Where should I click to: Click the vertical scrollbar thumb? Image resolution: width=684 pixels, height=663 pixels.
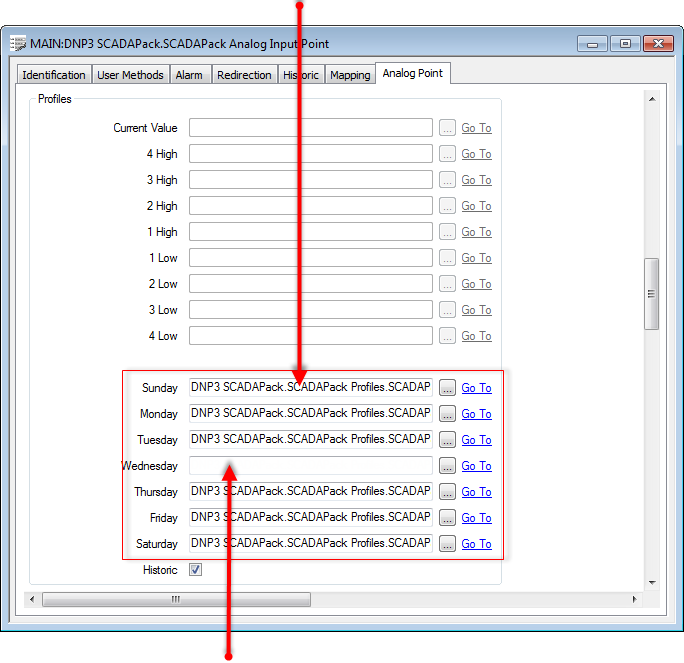(x=651, y=293)
